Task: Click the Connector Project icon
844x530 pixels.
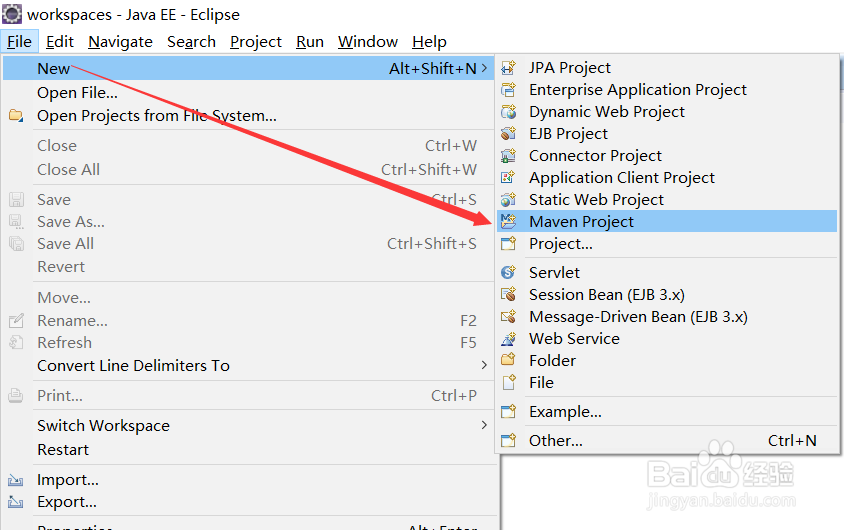Action: tap(509, 156)
